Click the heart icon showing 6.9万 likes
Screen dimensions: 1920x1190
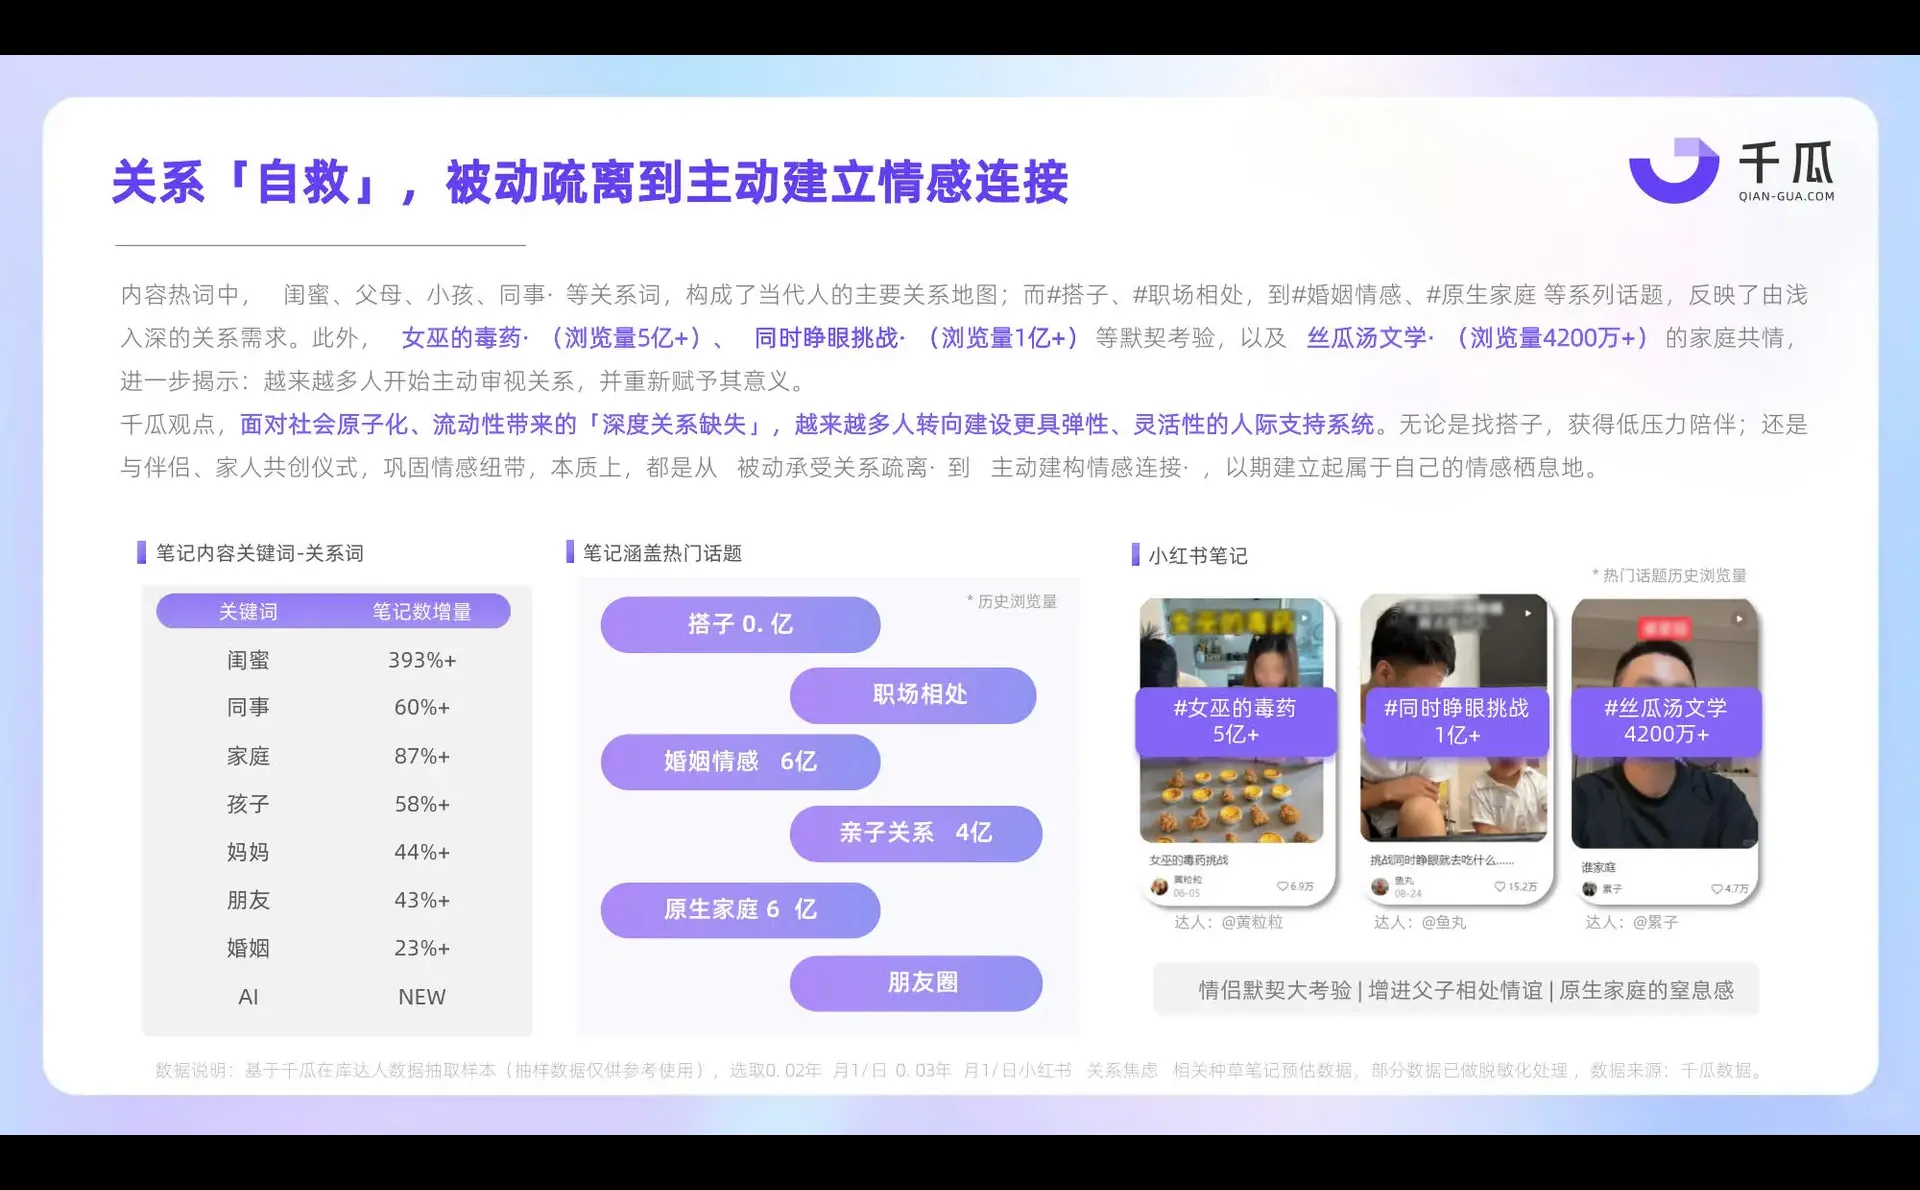[1283, 886]
